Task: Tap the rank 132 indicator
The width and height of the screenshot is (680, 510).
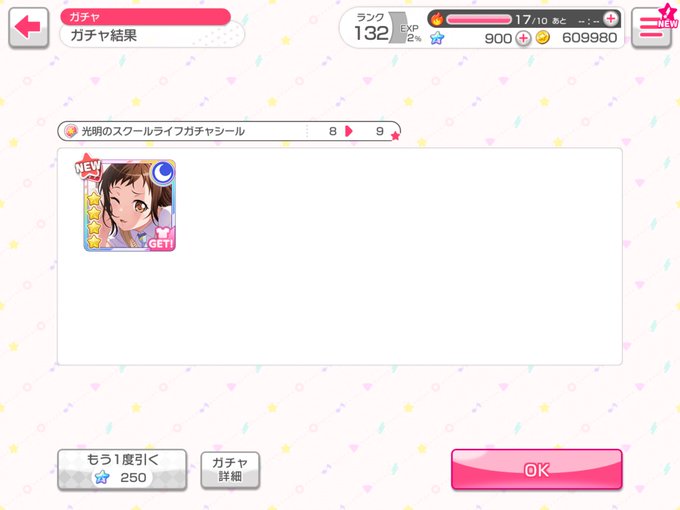Action: [371, 28]
